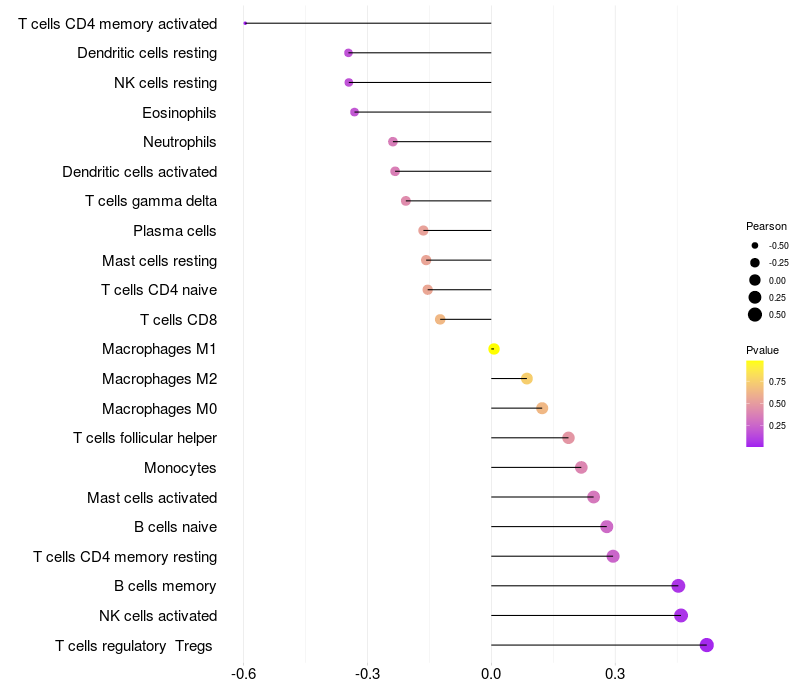Click the "B cells naive" axis label

[175, 527]
